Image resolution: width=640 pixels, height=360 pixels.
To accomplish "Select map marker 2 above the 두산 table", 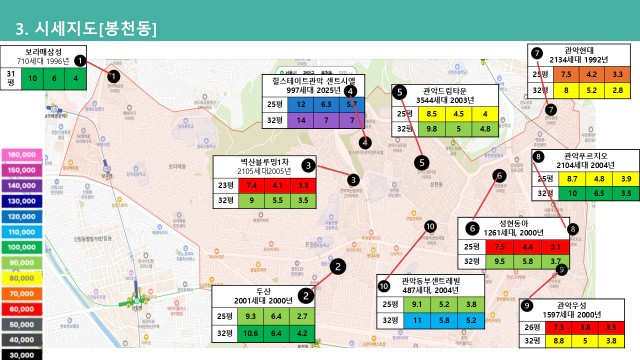I will tap(338, 267).
